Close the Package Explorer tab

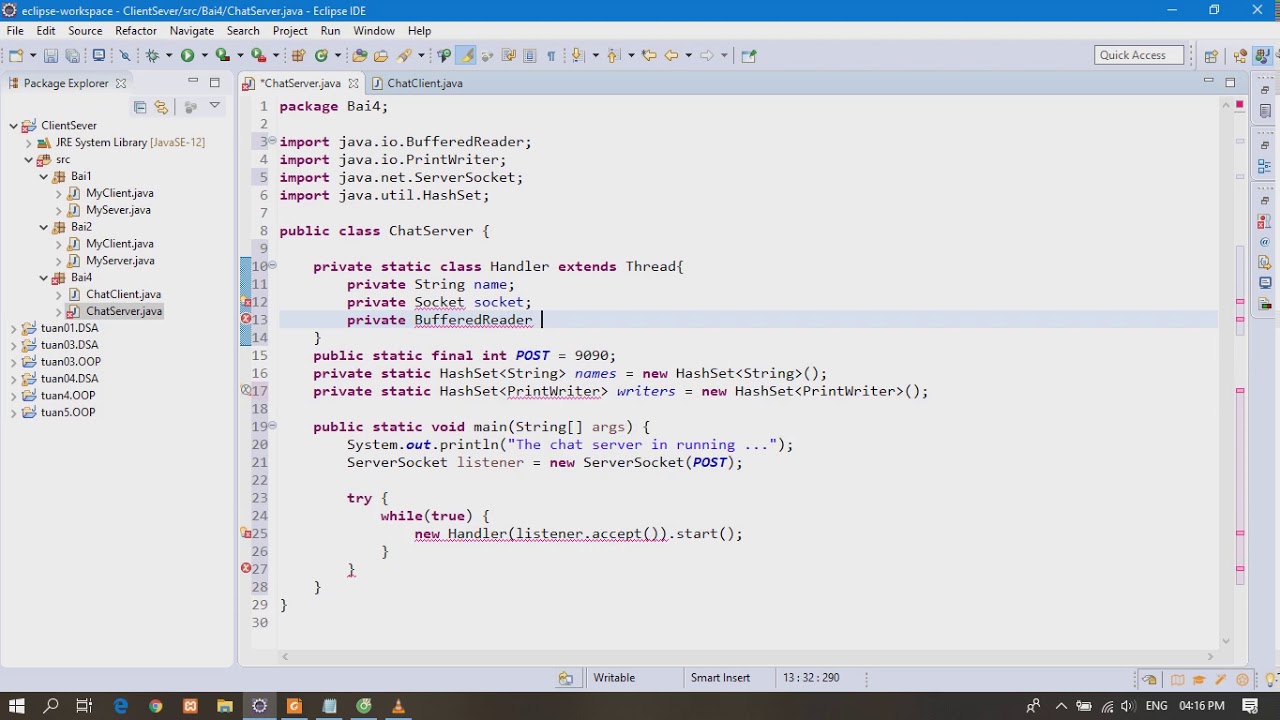(x=121, y=83)
